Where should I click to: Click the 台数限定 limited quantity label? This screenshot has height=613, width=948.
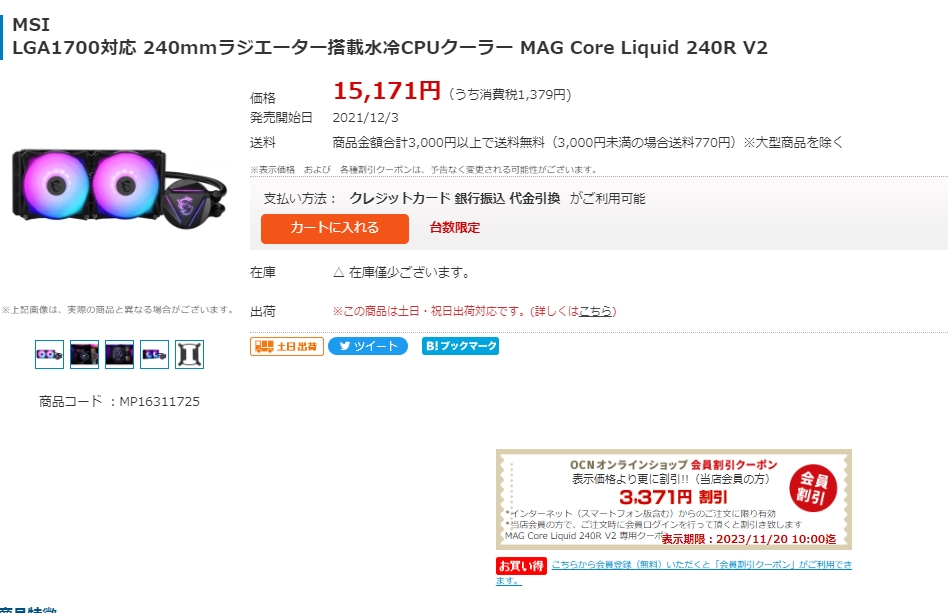454,228
